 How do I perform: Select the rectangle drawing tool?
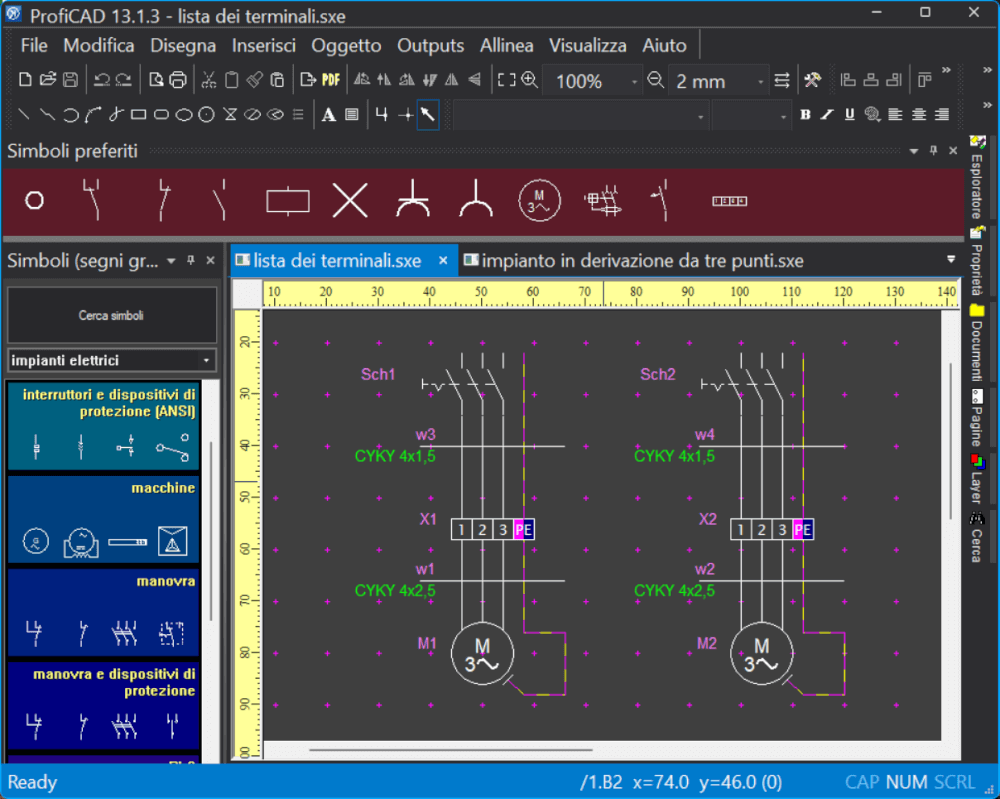(138, 115)
